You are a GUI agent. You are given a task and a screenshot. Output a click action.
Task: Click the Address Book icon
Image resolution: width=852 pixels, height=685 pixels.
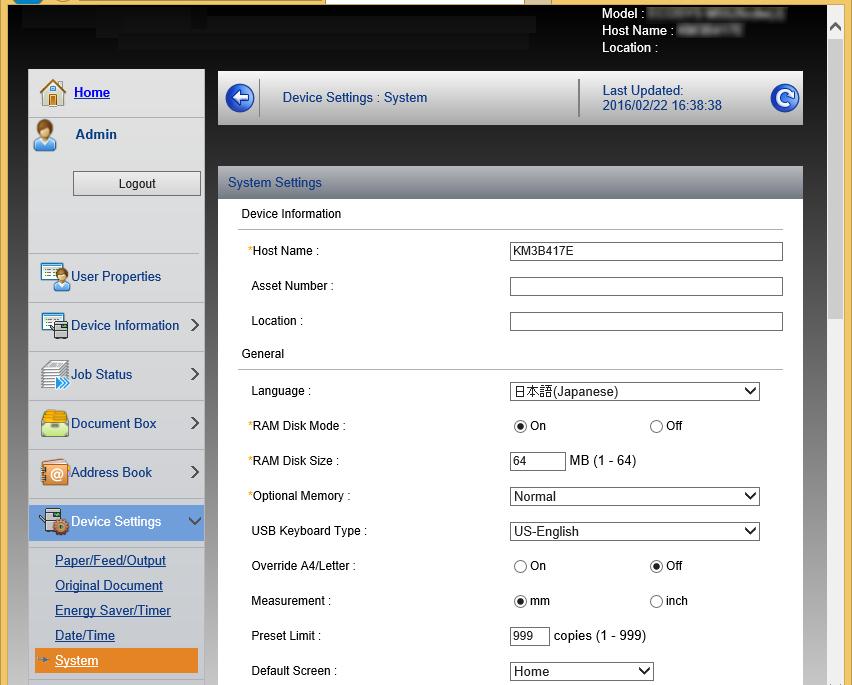54,472
